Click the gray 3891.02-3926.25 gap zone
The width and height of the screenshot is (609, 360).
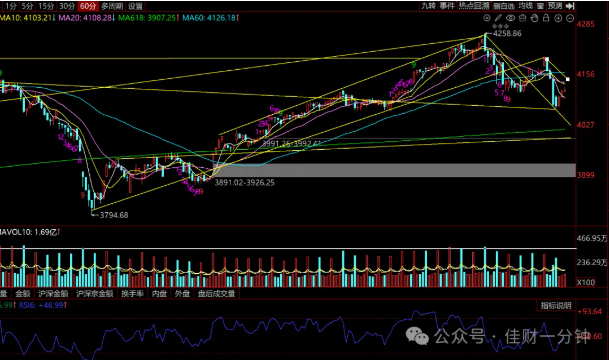[394, 170]
